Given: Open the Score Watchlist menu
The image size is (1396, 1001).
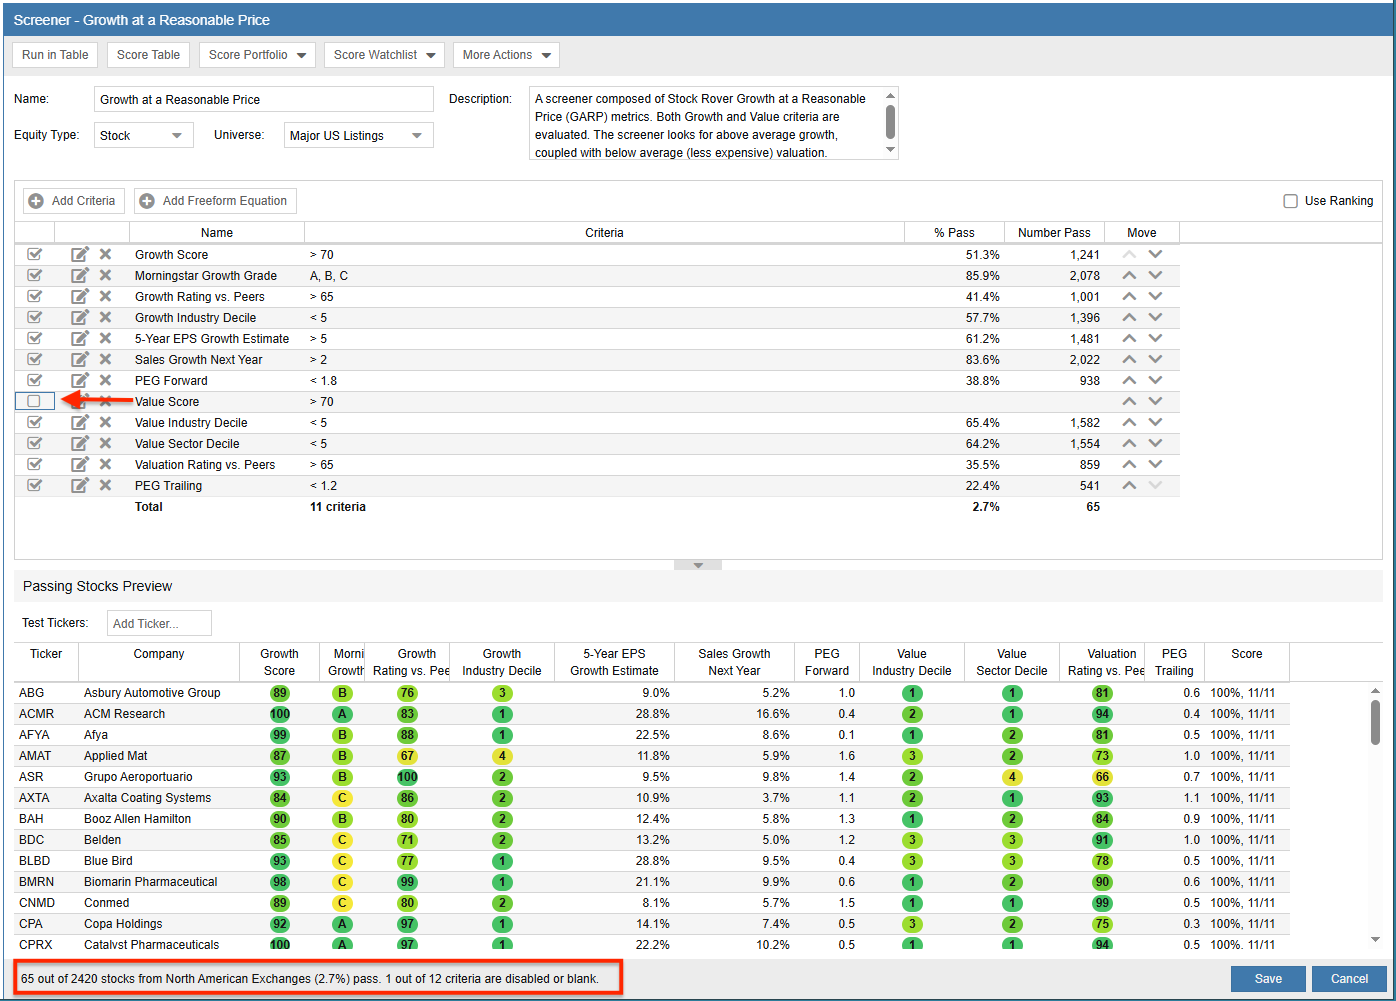Looking at the screenshot, I should pyautogui.click(x=384, y=55).
